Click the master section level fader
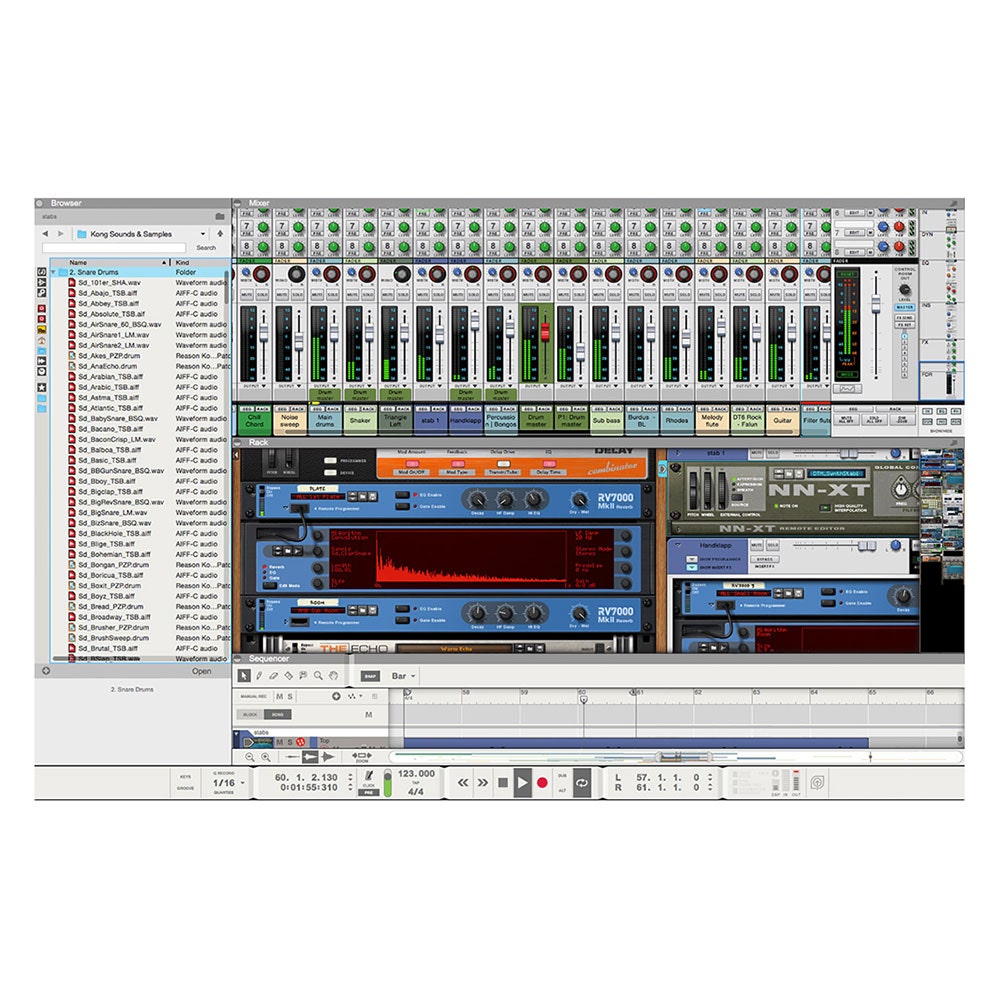 click(x=876, y=302)
